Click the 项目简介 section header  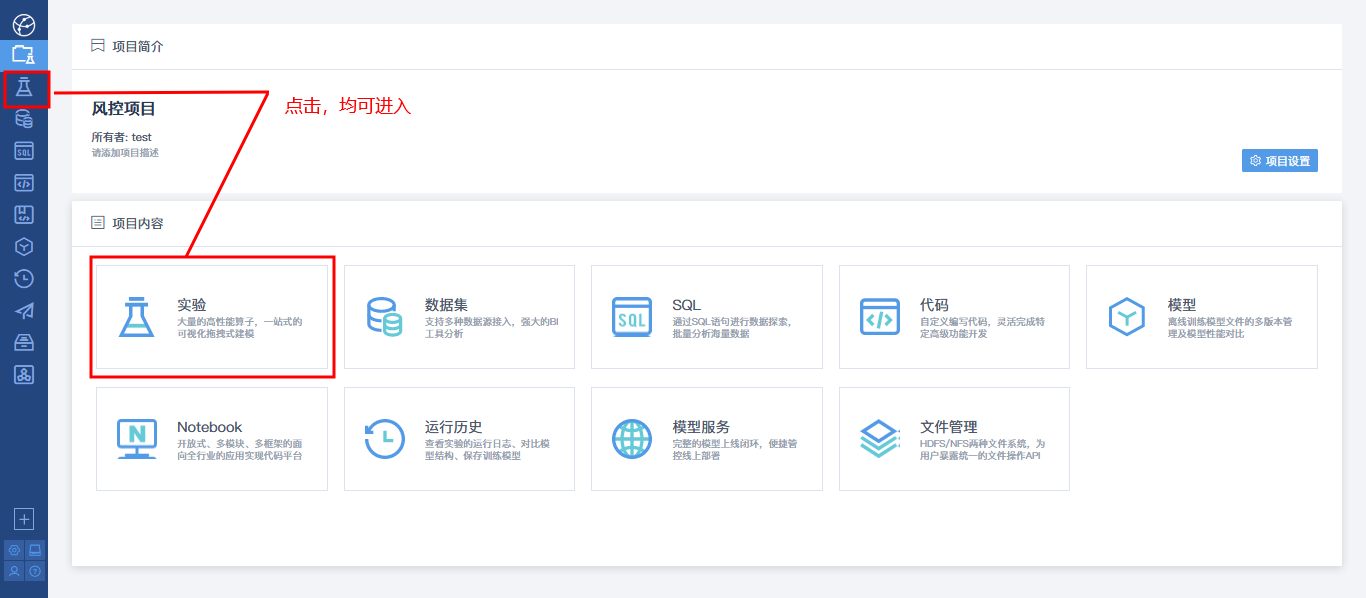click(138, 46)
